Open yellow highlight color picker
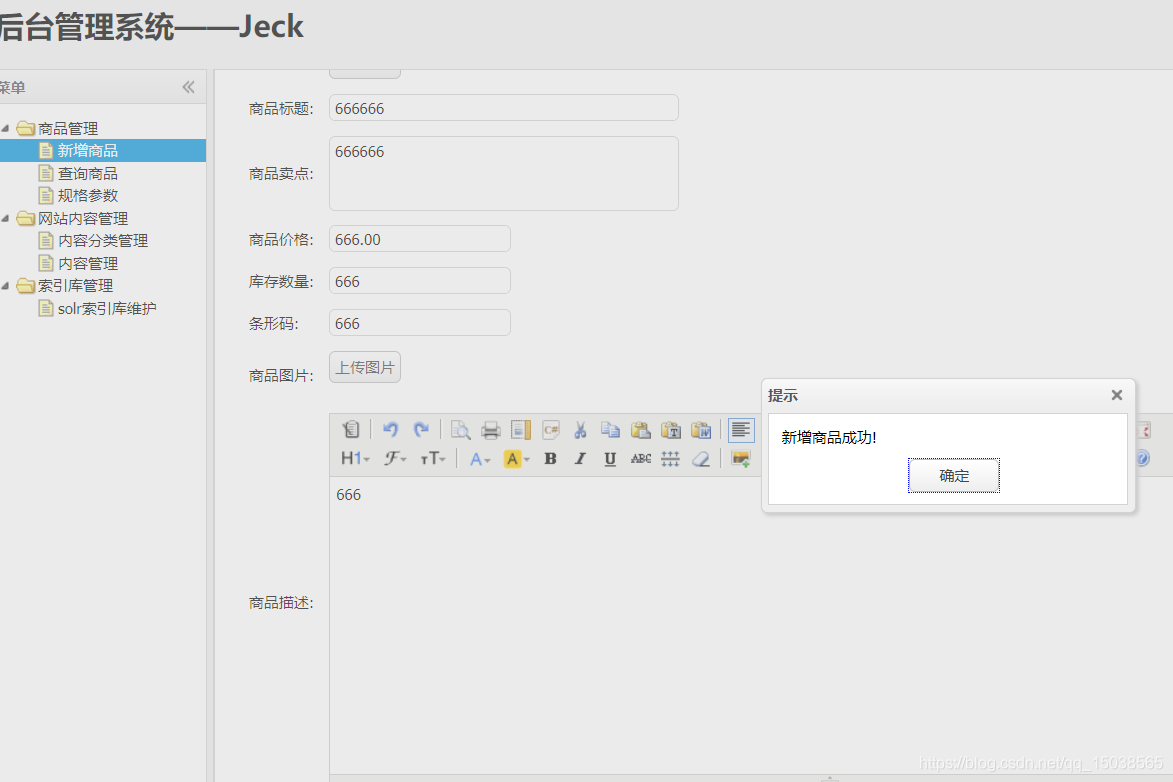Viewport: 1173px width, 782px height. (x=517, y=459)
